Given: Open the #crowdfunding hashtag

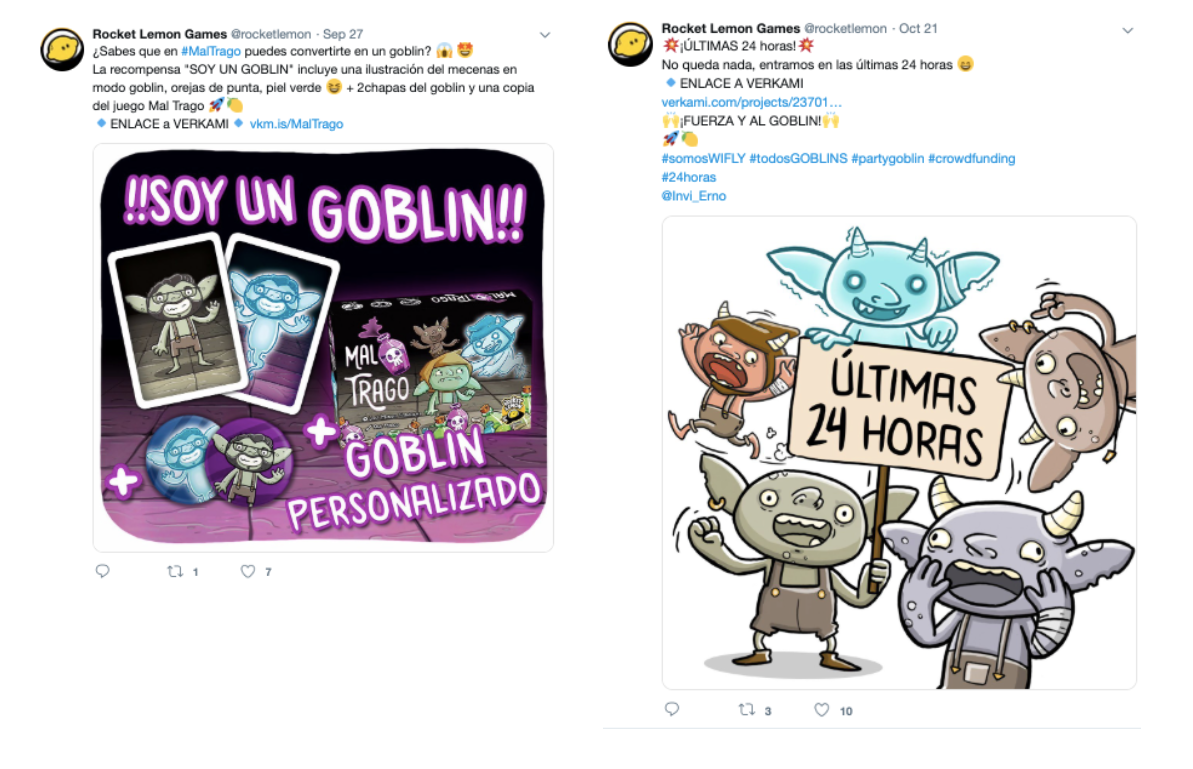Looking at the screenshot, I should click(972, 158).
